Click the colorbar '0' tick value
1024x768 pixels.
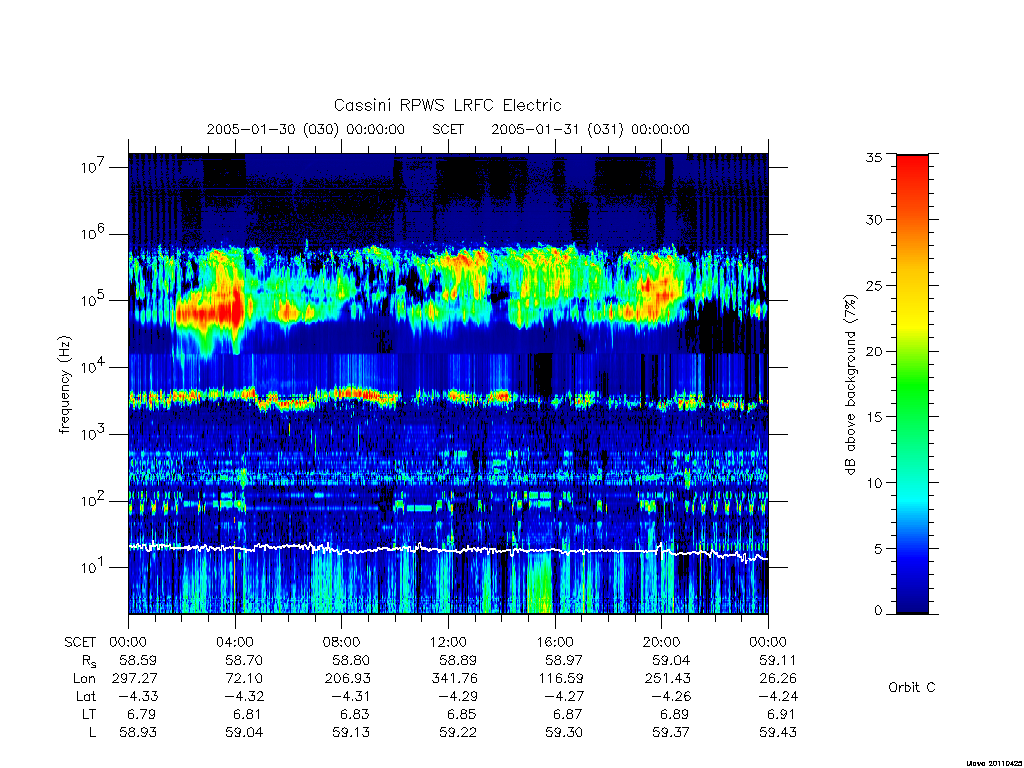878,611
